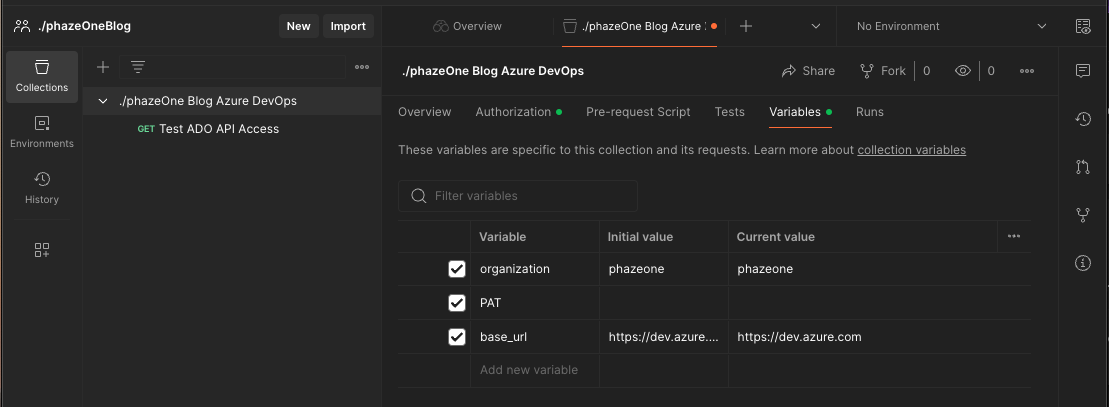Image resolution: width=1109 pixels, height=407 pixels.
Task: Click the Filter variables search field
Action: tap(518, 196)
